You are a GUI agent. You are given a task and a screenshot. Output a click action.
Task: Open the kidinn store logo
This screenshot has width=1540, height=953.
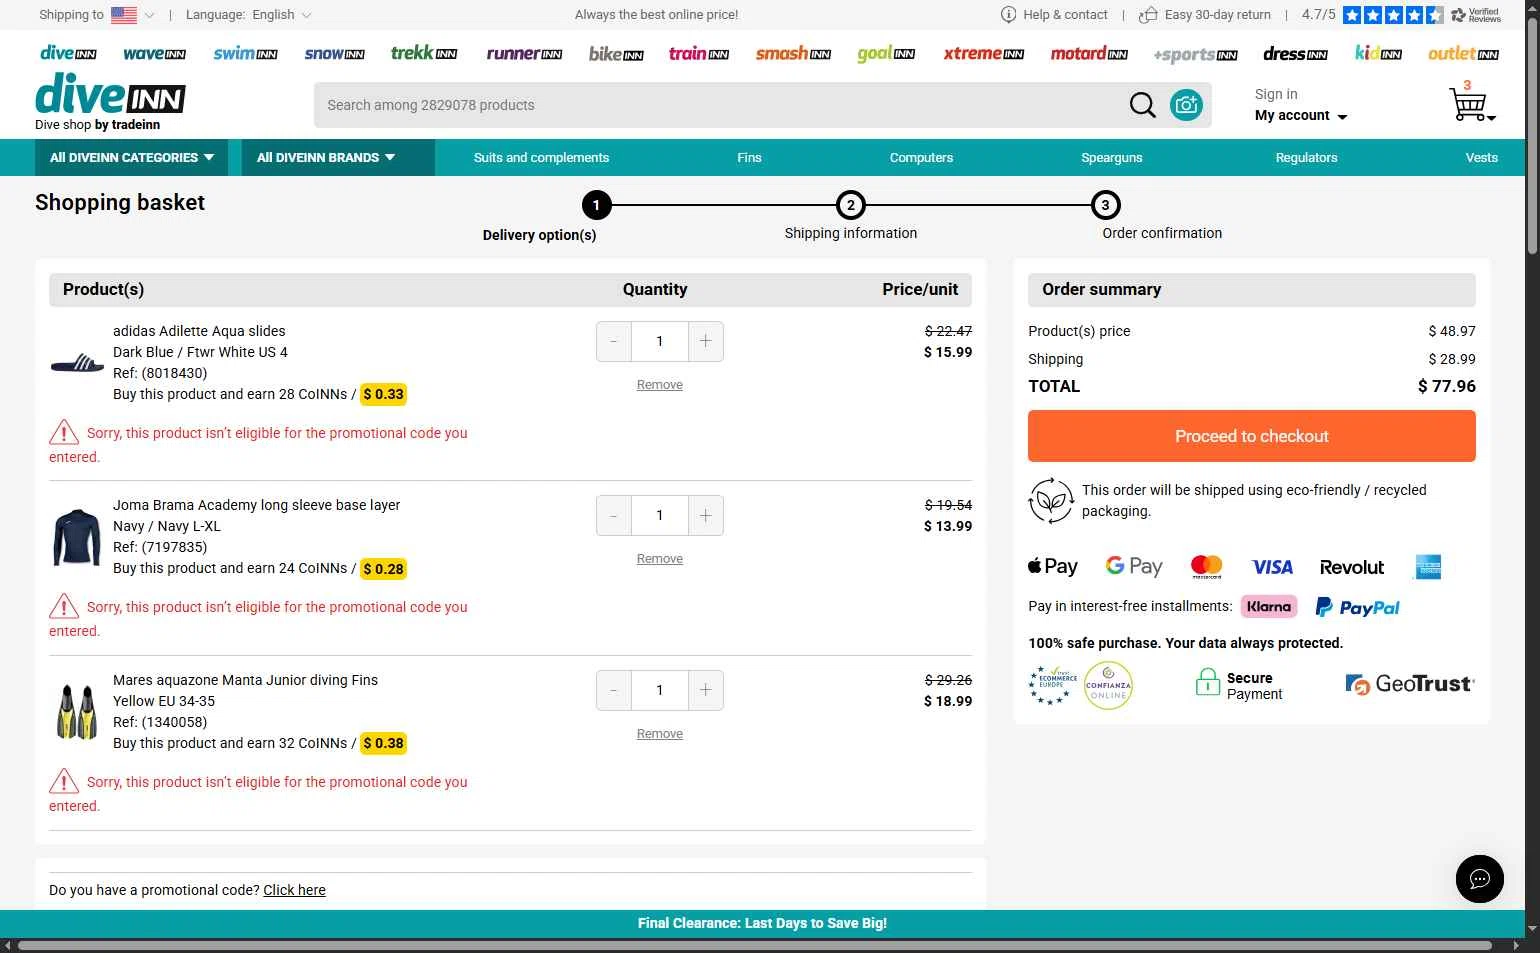tap(1378, 53)
